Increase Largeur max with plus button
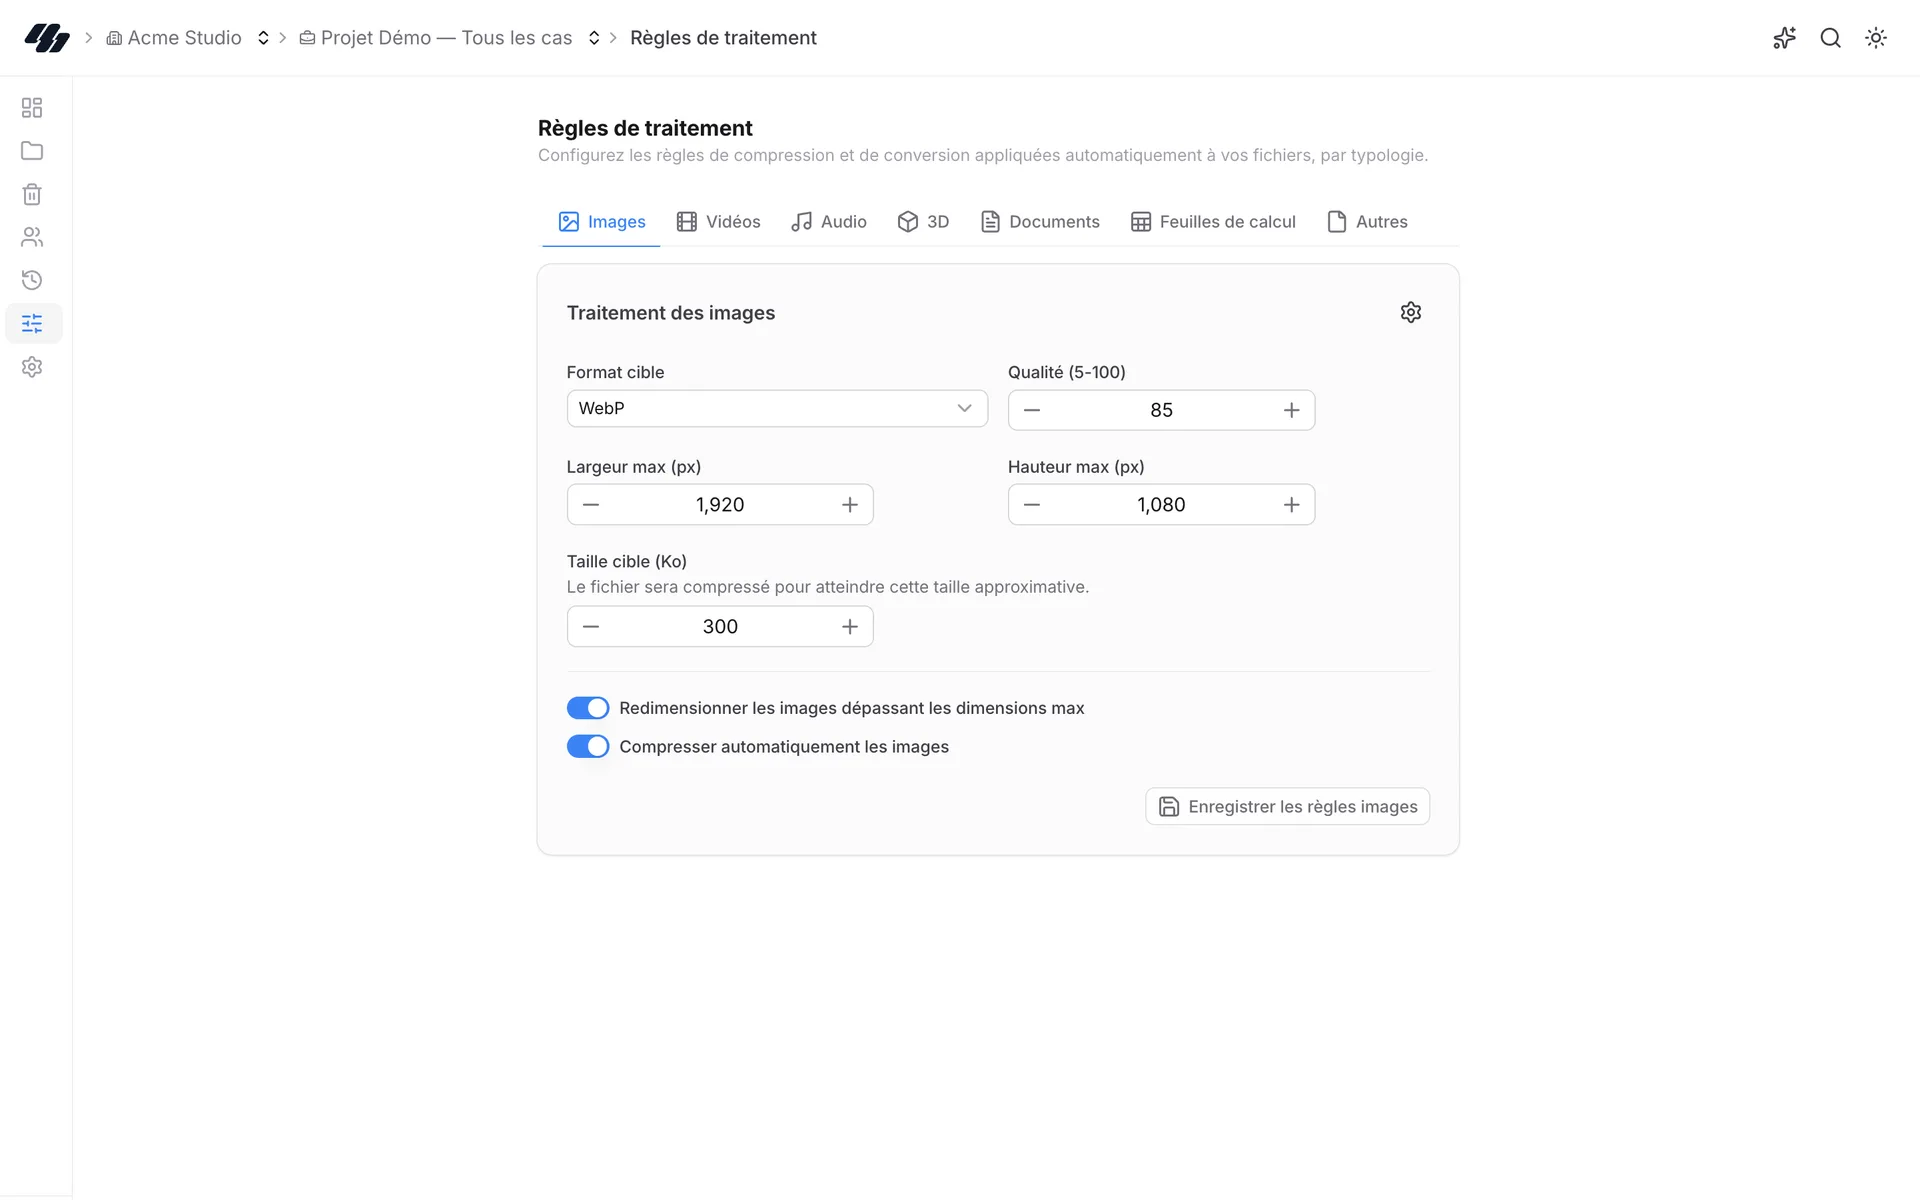Viewport: 1920px width, 1200px height. (850, 505)
